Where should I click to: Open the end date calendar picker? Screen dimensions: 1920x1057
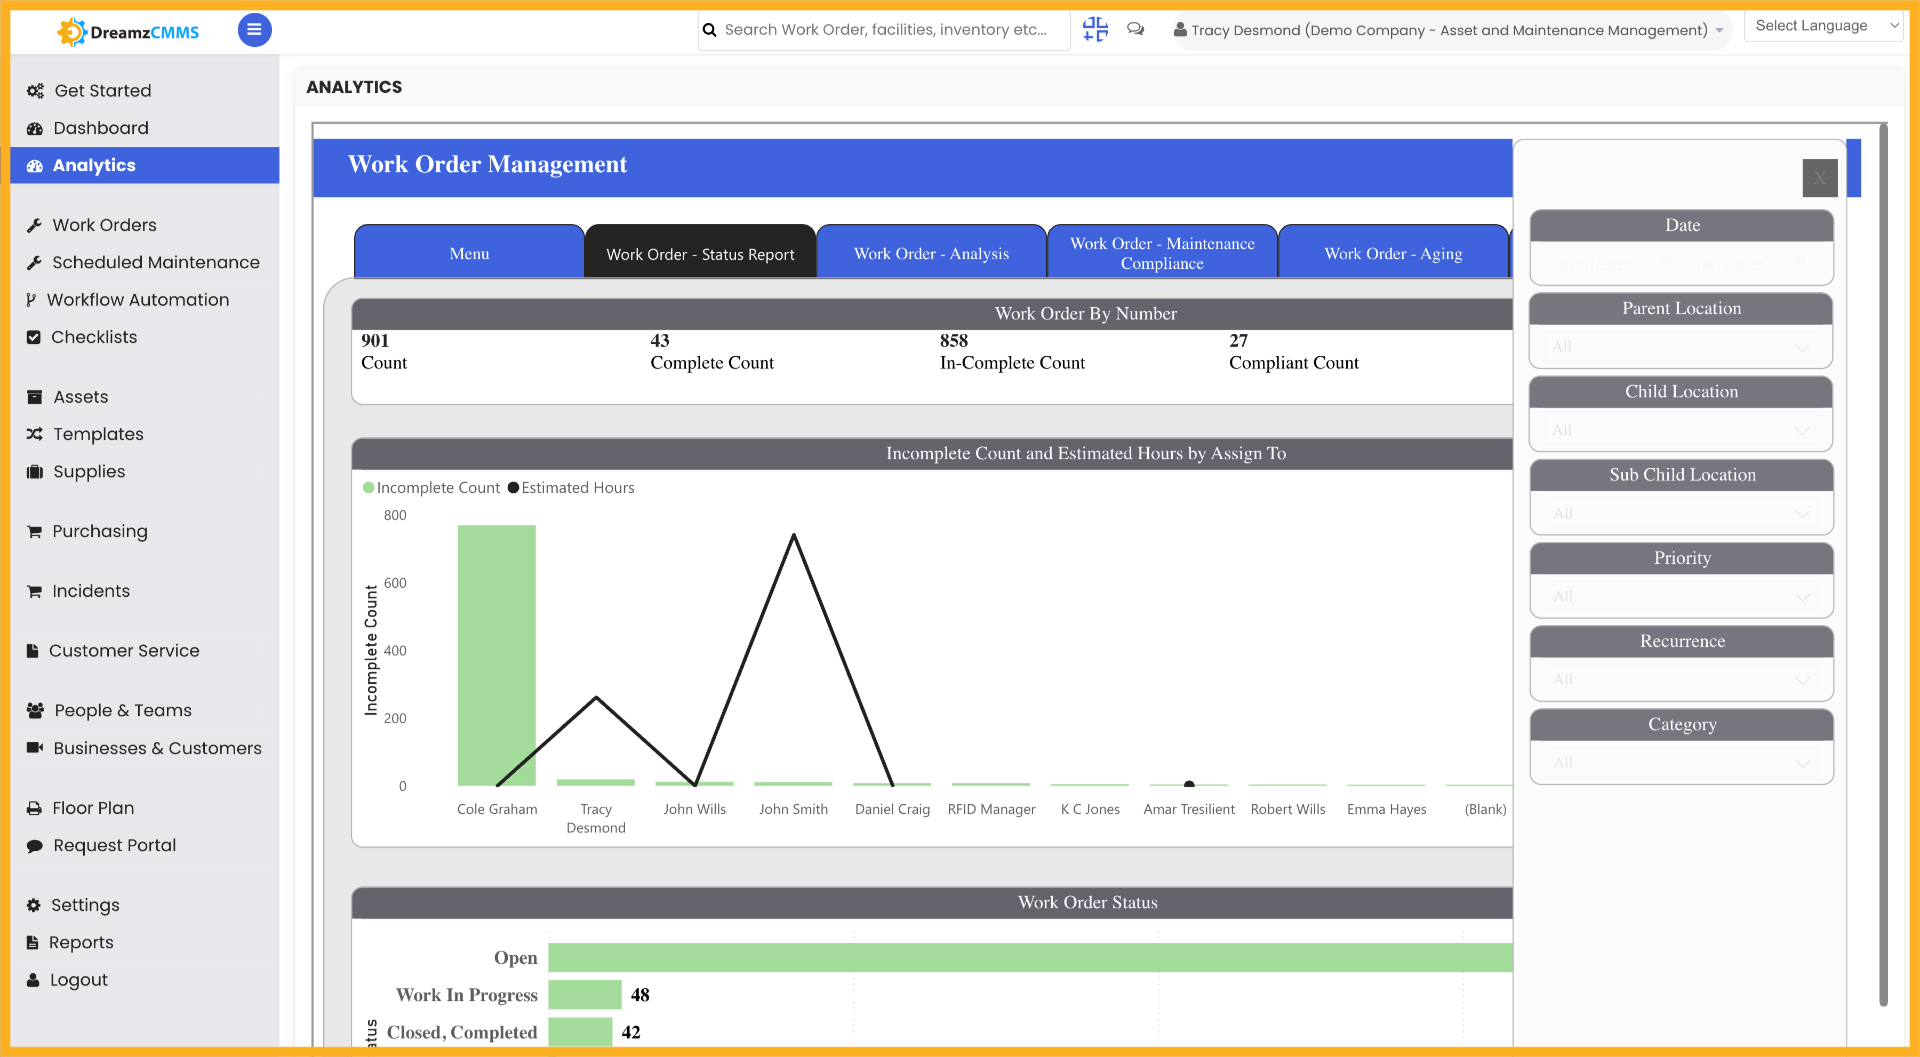pyautogui.click(x=1800, y=265)
